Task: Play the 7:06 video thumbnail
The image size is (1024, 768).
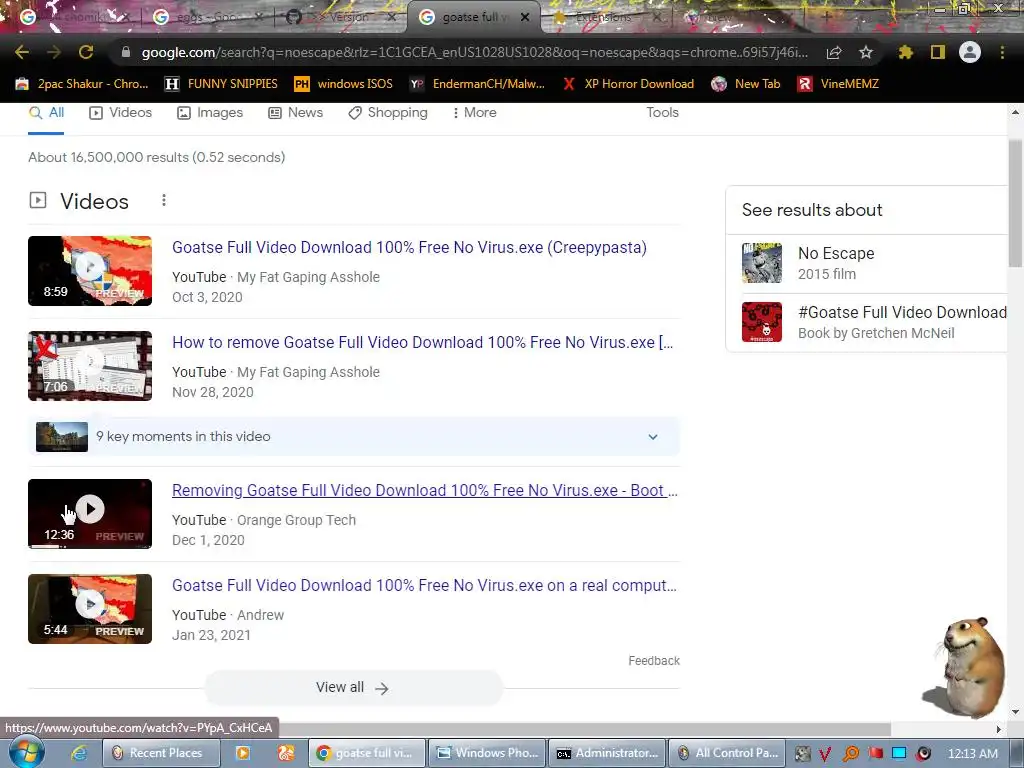Action: (90, 366)
